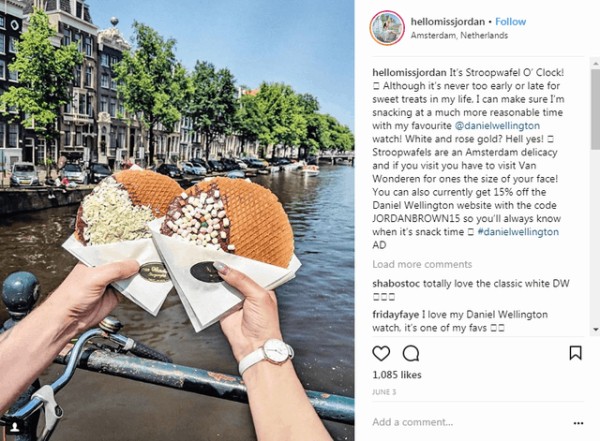Show tagged people icon on the photo
600x441 pixels.
pyautogui.click(x=15, y=427)
